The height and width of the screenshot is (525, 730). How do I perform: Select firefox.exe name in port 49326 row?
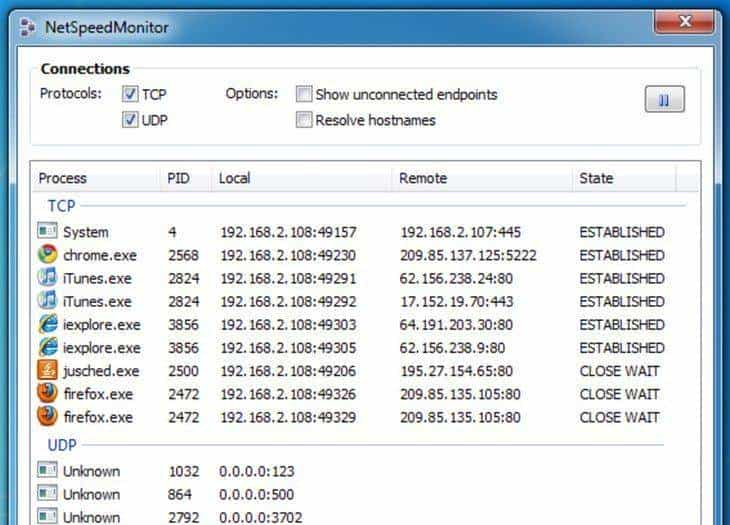pyautogui.click(x=98, y=395)
